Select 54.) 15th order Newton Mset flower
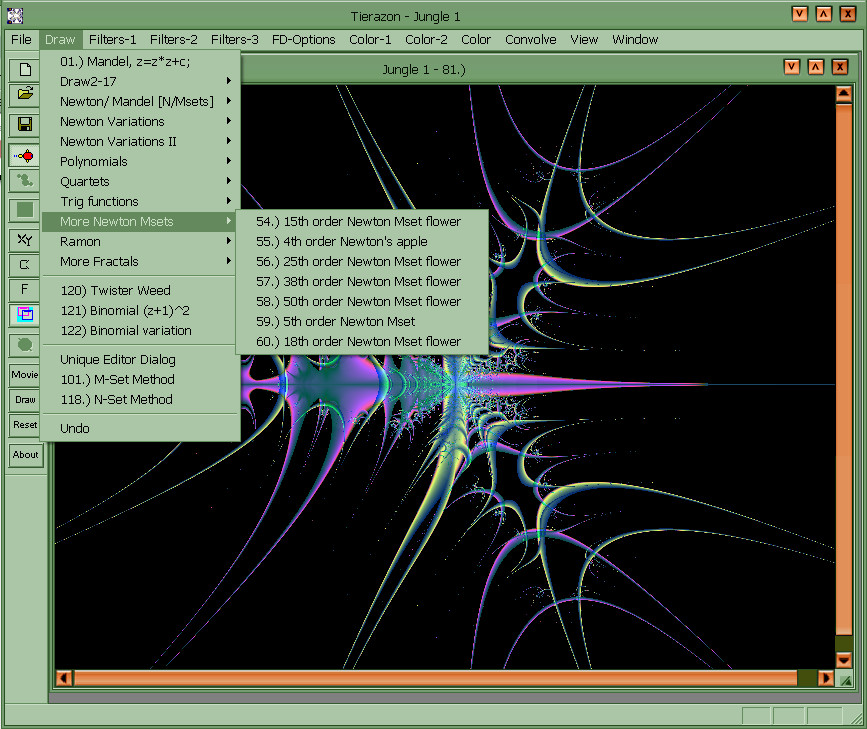The height and width of the screenshot is (729, 867). point(362,221)
